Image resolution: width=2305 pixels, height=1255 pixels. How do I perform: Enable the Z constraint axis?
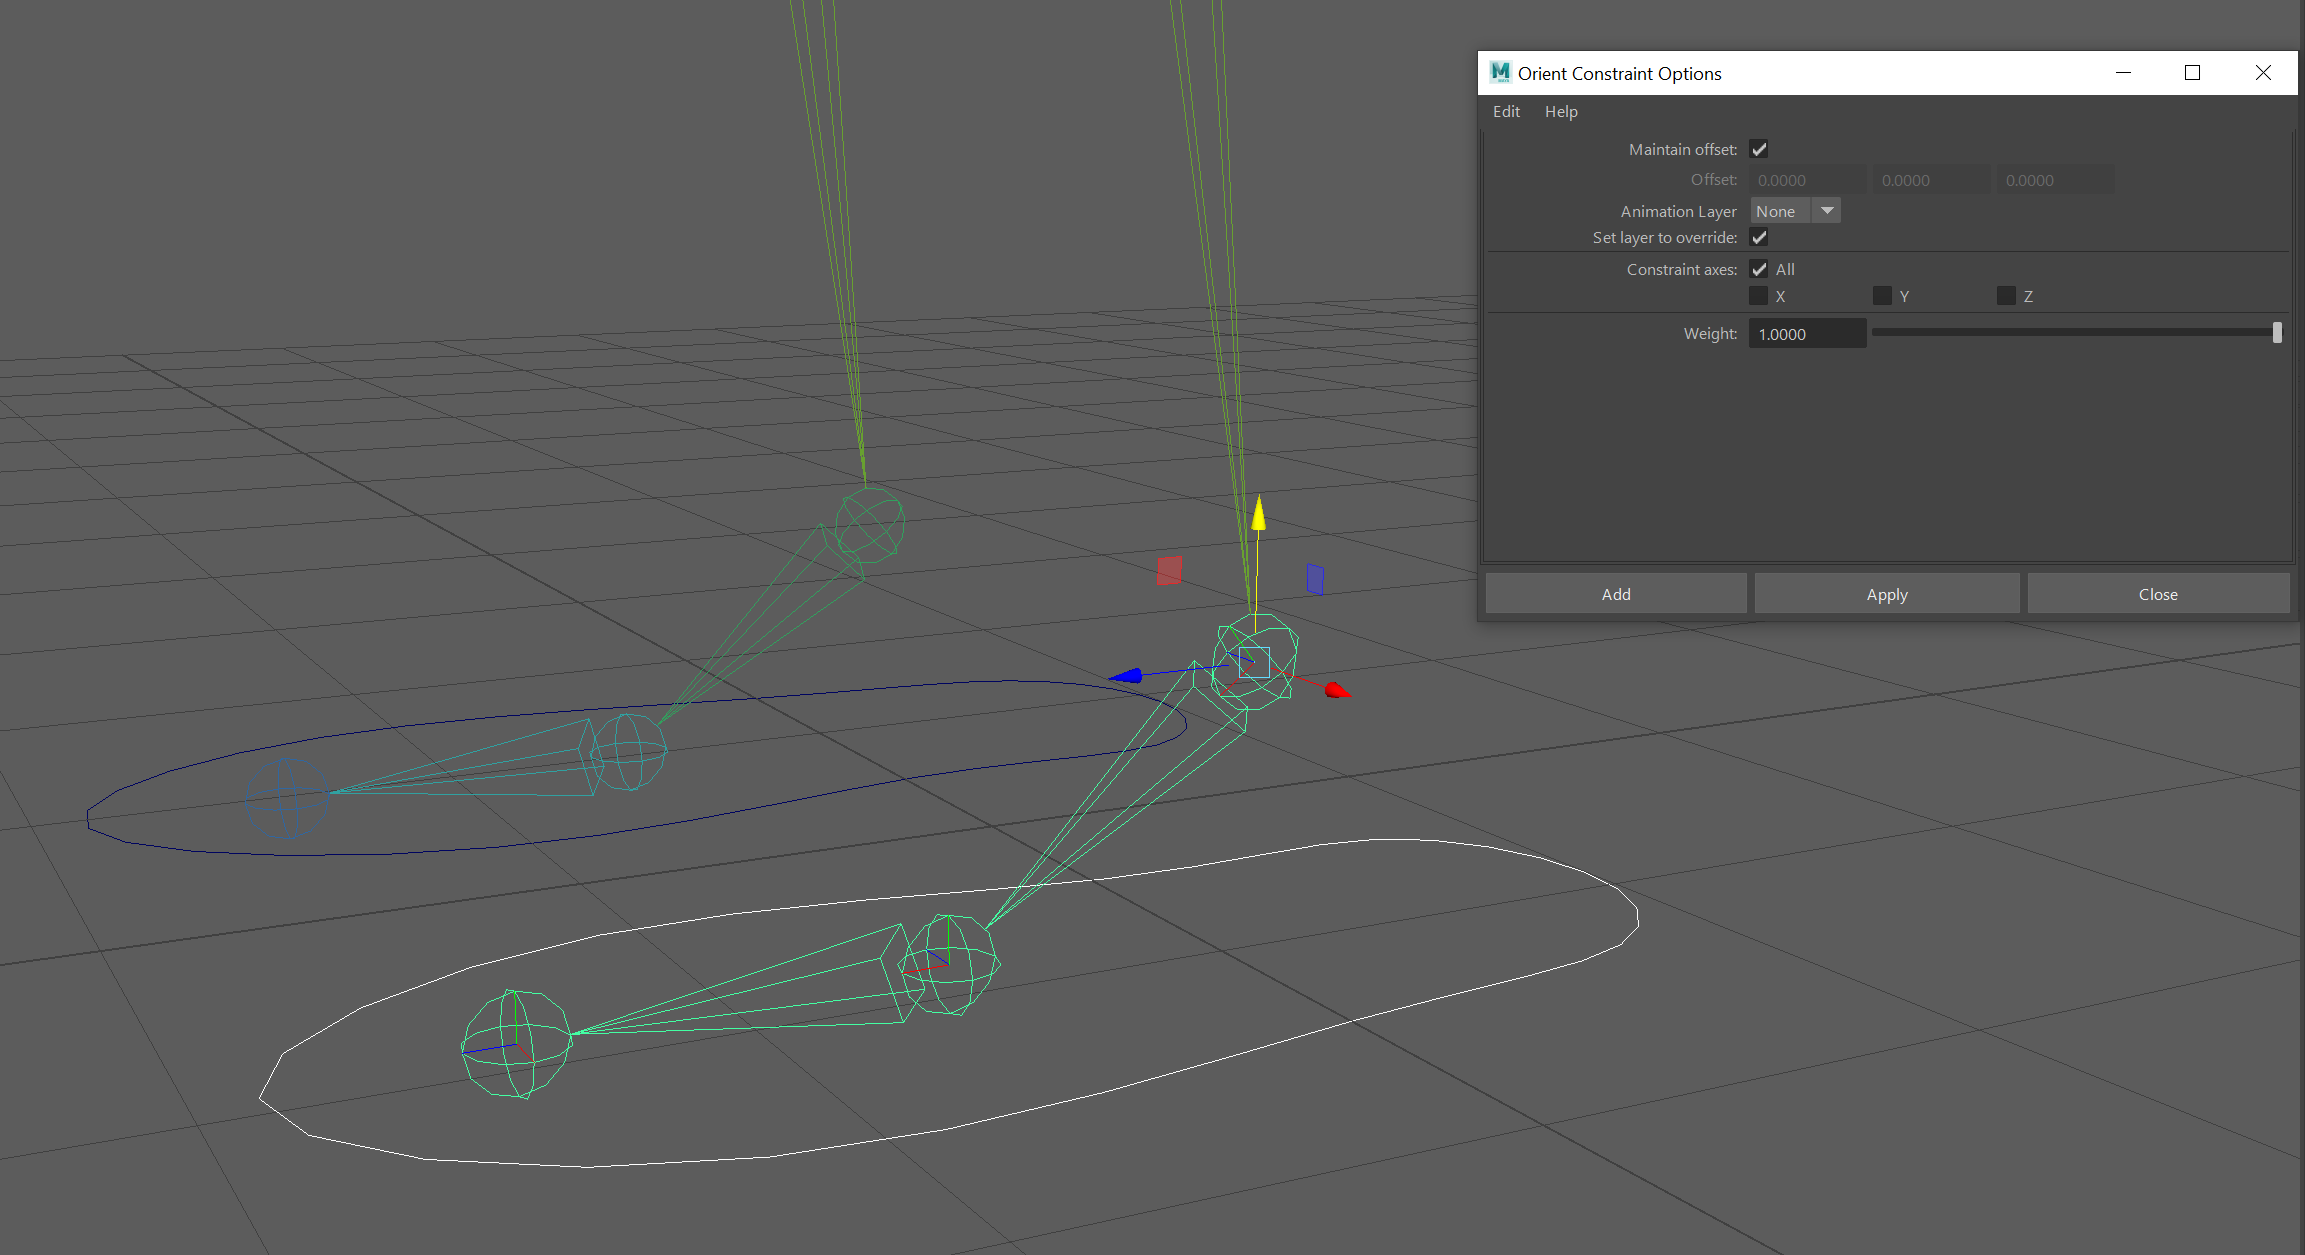(x=2005, y=295)
